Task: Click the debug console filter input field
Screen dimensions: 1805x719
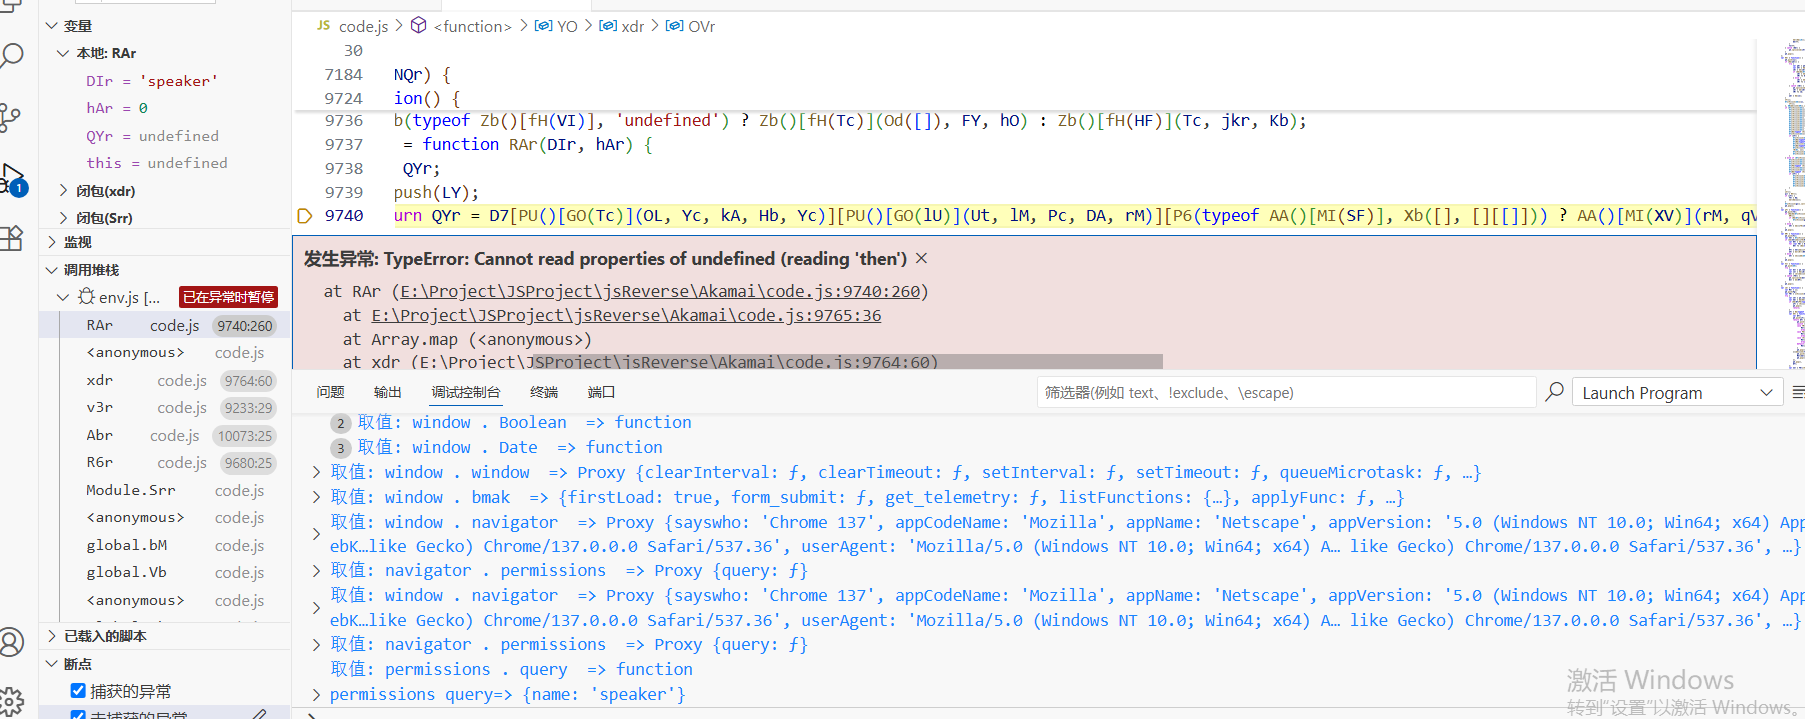Action: [1285, 393]
